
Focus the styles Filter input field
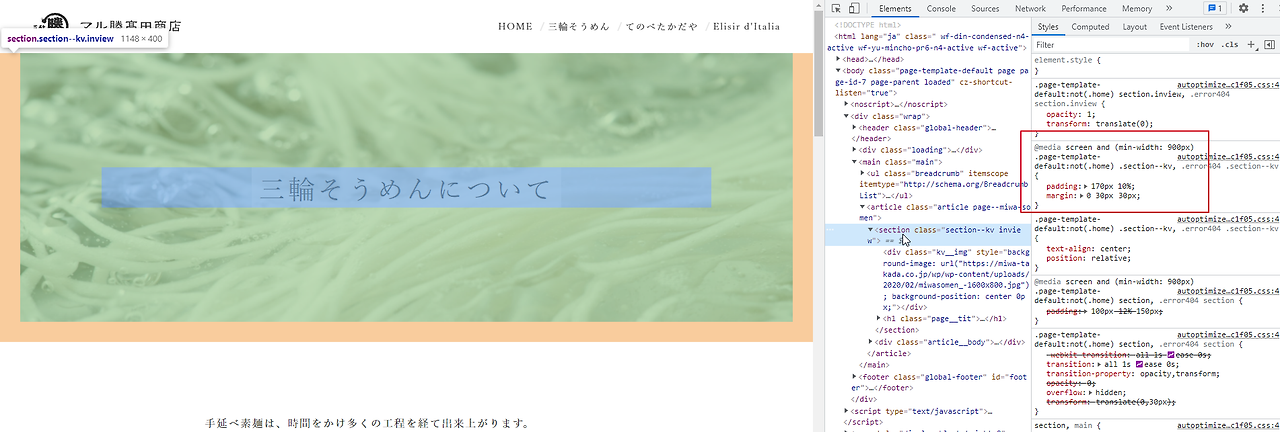(1112, 45)
